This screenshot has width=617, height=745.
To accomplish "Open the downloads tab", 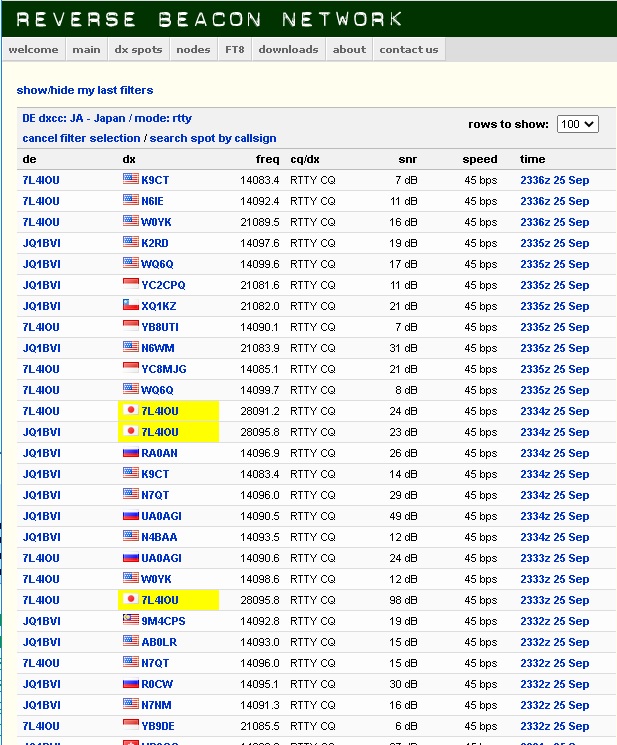I will 288,49.
